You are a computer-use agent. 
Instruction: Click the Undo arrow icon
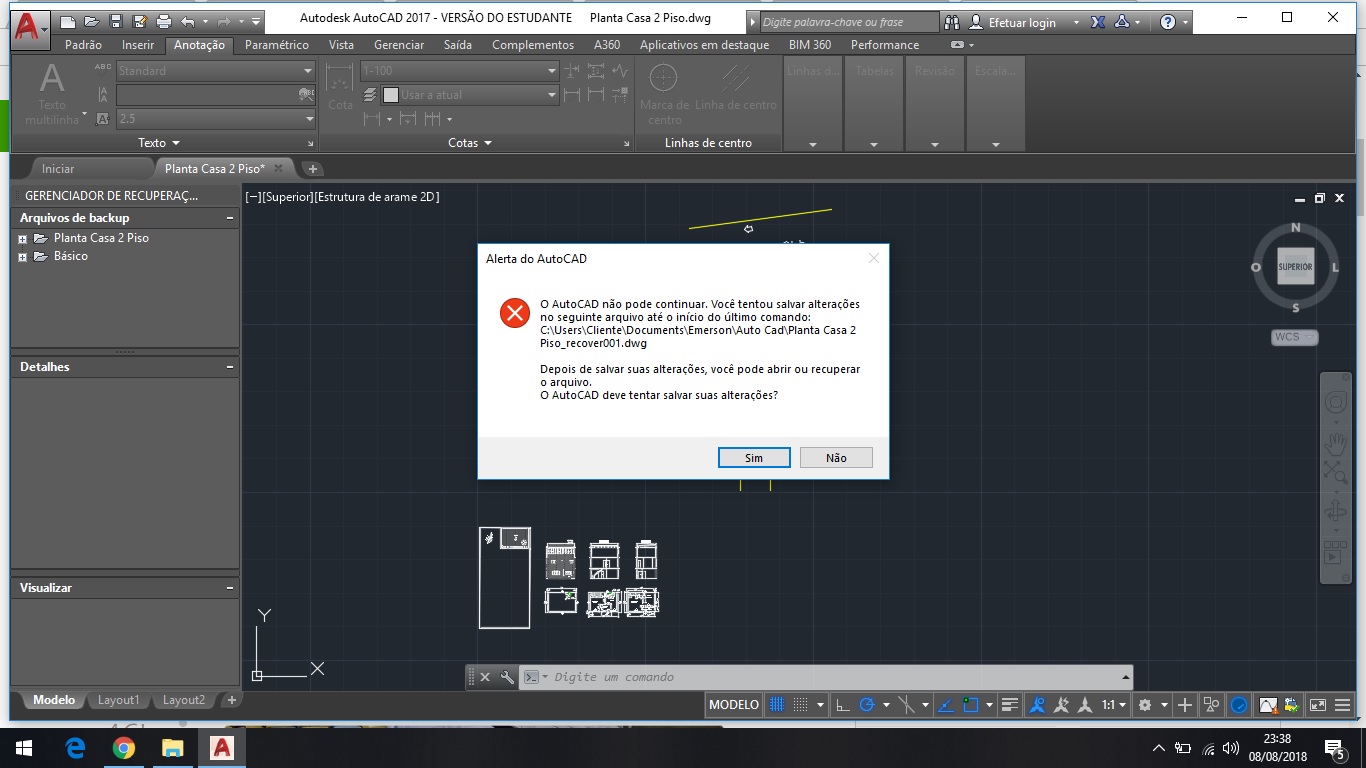point(188,21)
